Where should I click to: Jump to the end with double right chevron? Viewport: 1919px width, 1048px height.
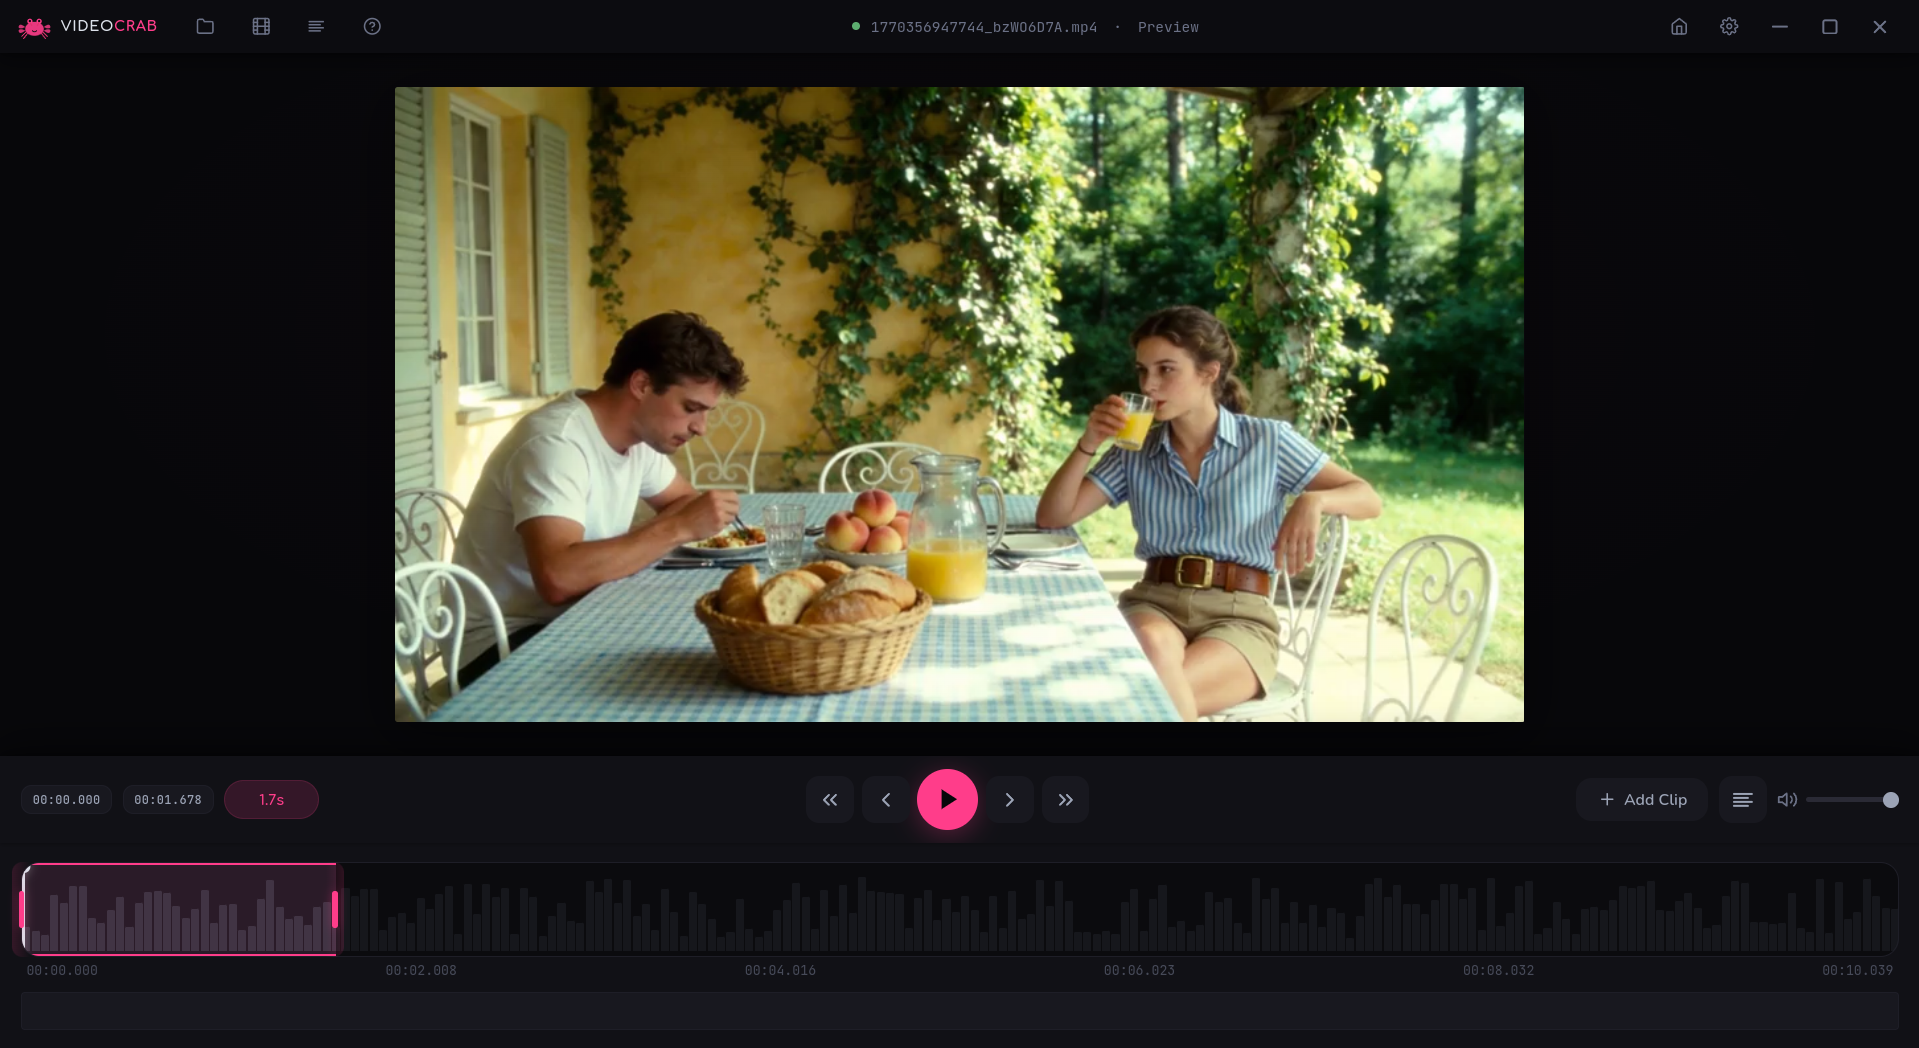tap(1065, 799)
